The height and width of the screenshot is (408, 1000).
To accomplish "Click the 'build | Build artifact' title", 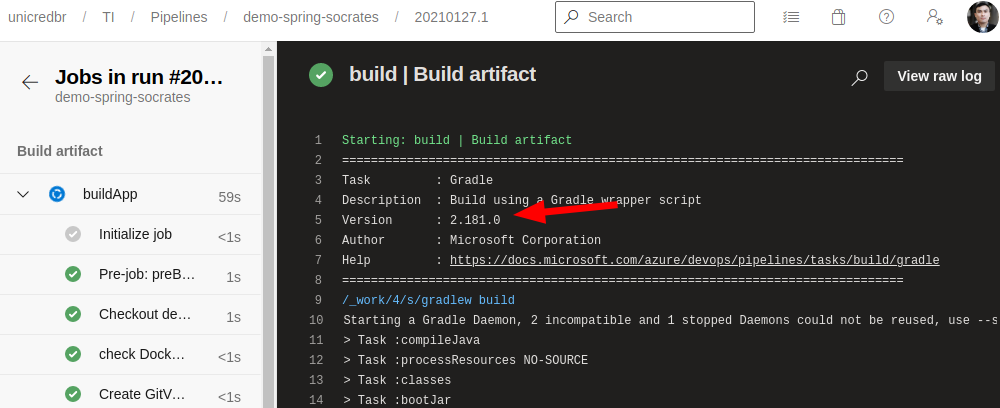I will pyautogui.click(x=443, y=75).
